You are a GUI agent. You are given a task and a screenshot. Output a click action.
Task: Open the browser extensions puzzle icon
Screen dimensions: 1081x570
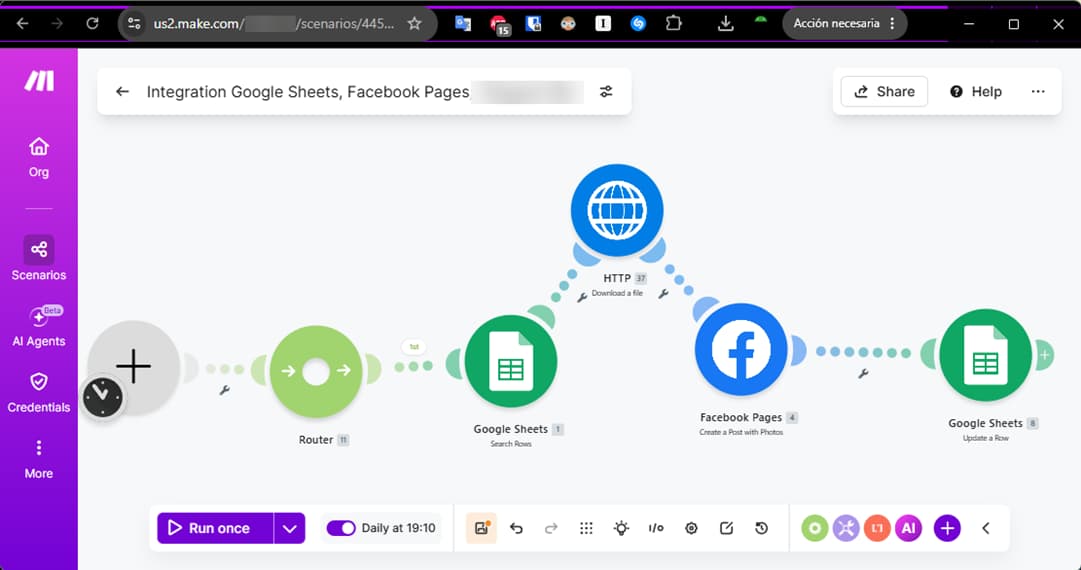tap(673, 23)
